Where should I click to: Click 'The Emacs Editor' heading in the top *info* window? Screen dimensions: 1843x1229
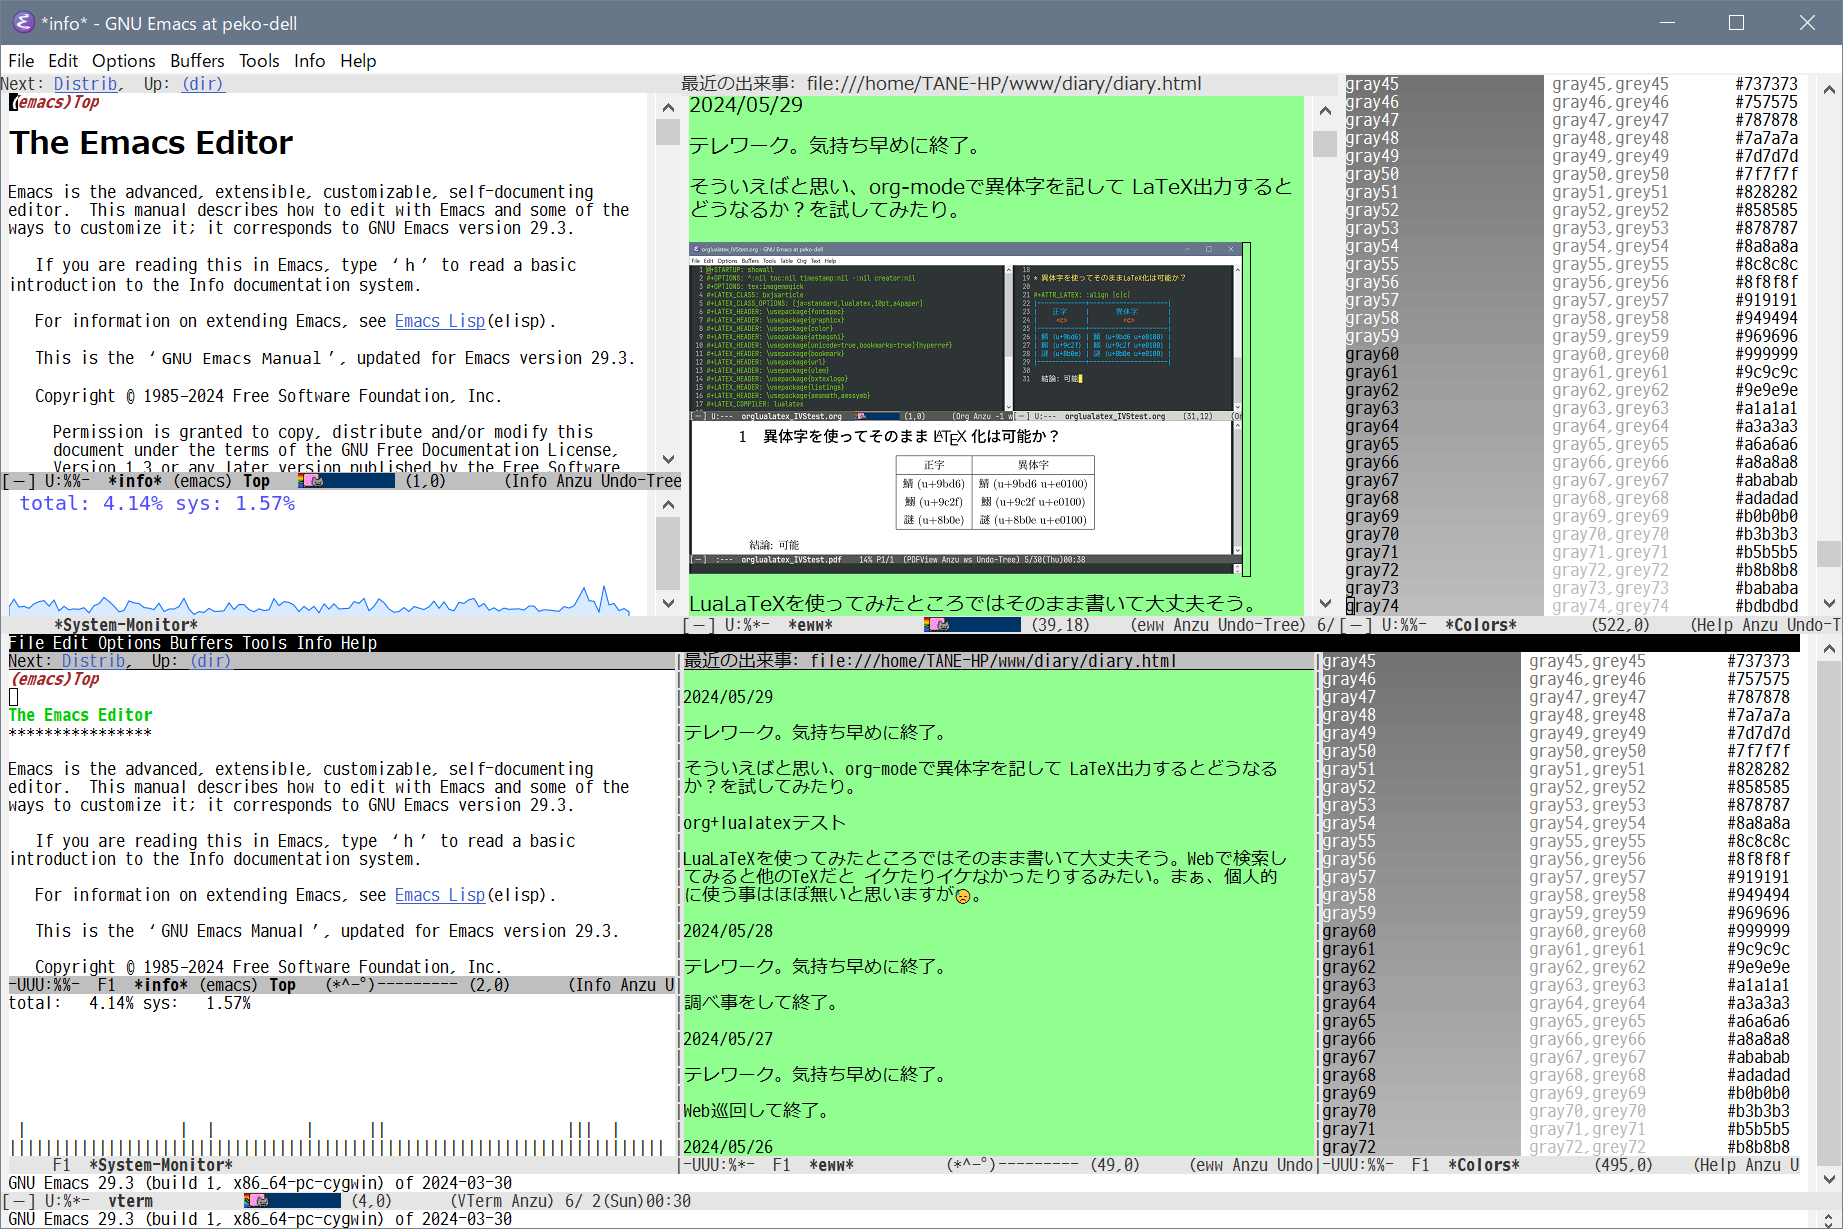pyautogui.click(x=151, y=143)
